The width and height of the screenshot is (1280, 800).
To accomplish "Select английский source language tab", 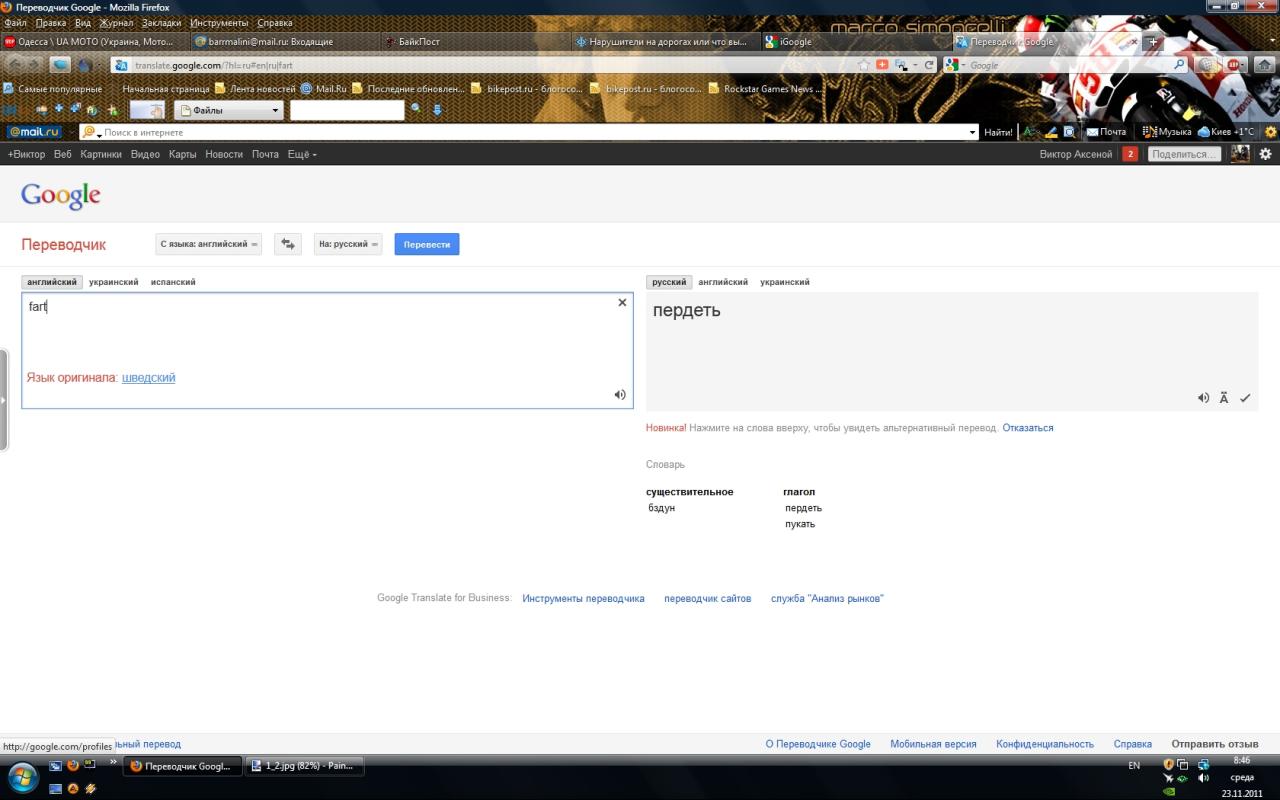I will (x=51, y=282).
